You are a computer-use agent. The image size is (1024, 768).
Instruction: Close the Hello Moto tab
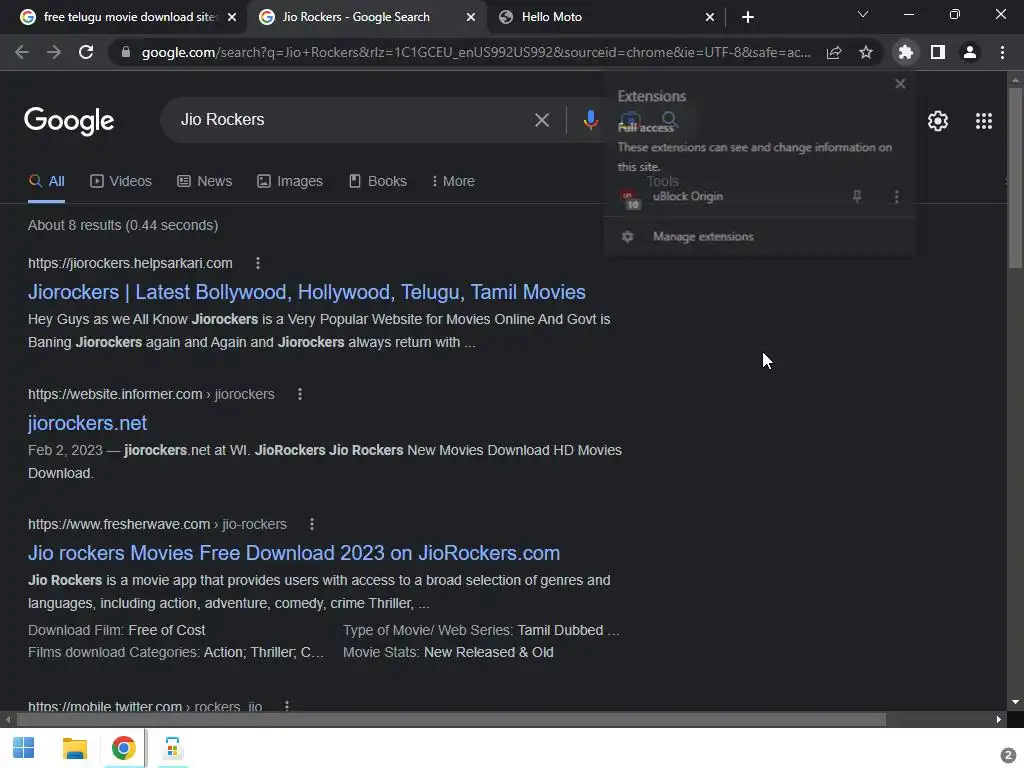(x=710, y=17)
